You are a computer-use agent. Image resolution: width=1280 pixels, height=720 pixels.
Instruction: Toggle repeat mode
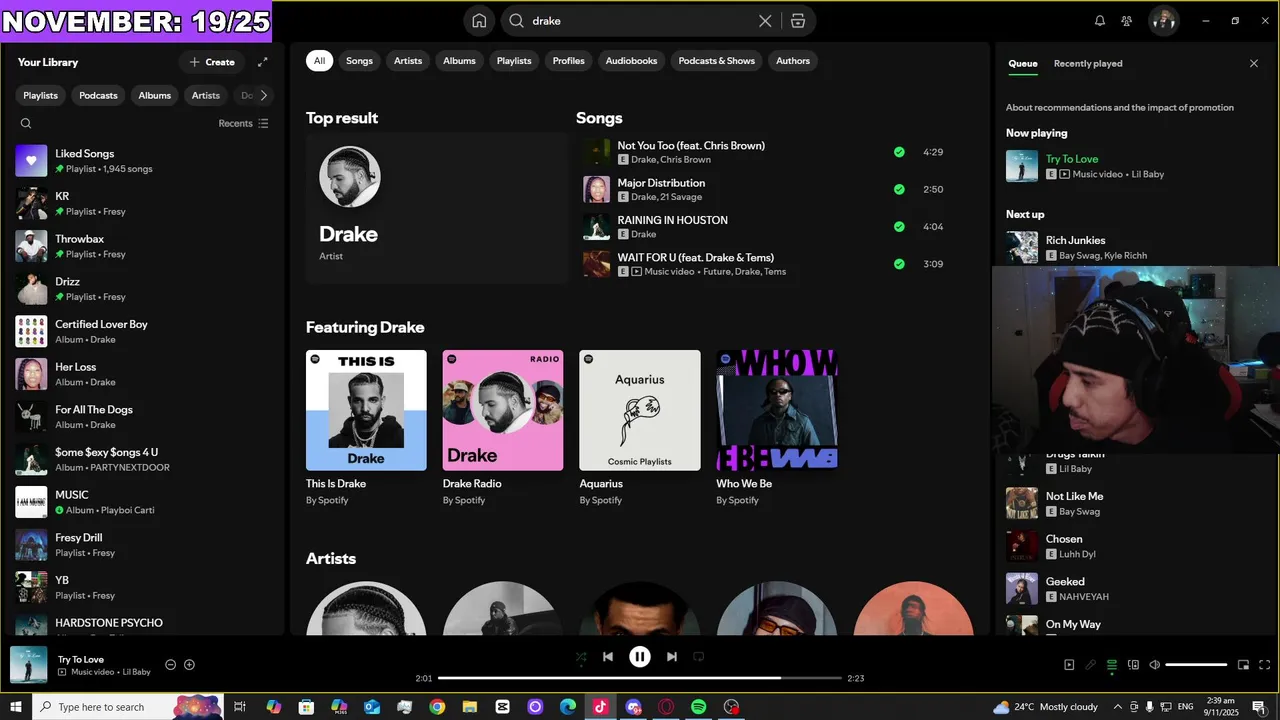(699, 657)
